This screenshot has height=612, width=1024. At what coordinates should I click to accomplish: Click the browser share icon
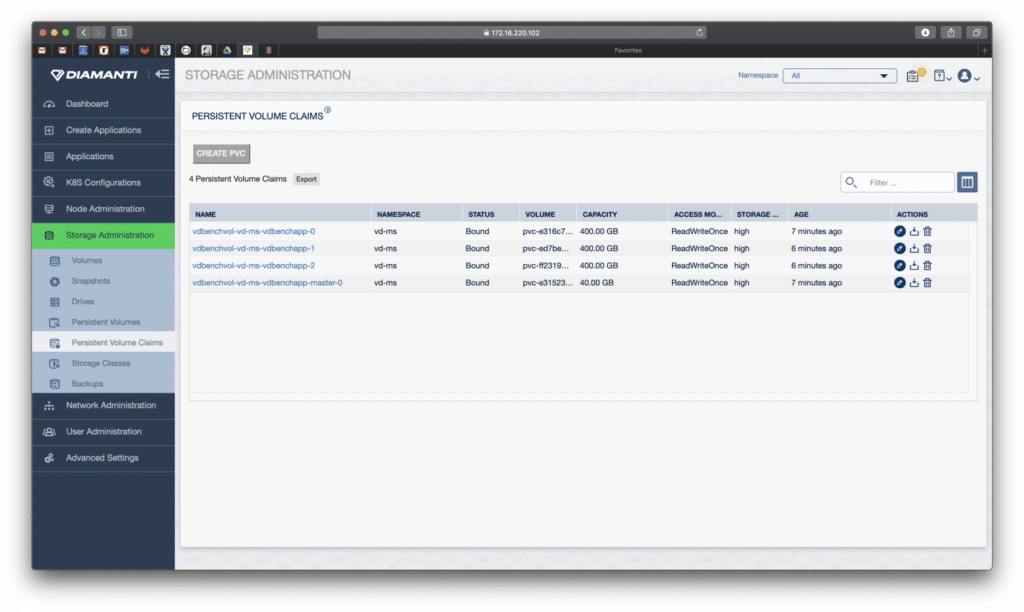(951, 33)
